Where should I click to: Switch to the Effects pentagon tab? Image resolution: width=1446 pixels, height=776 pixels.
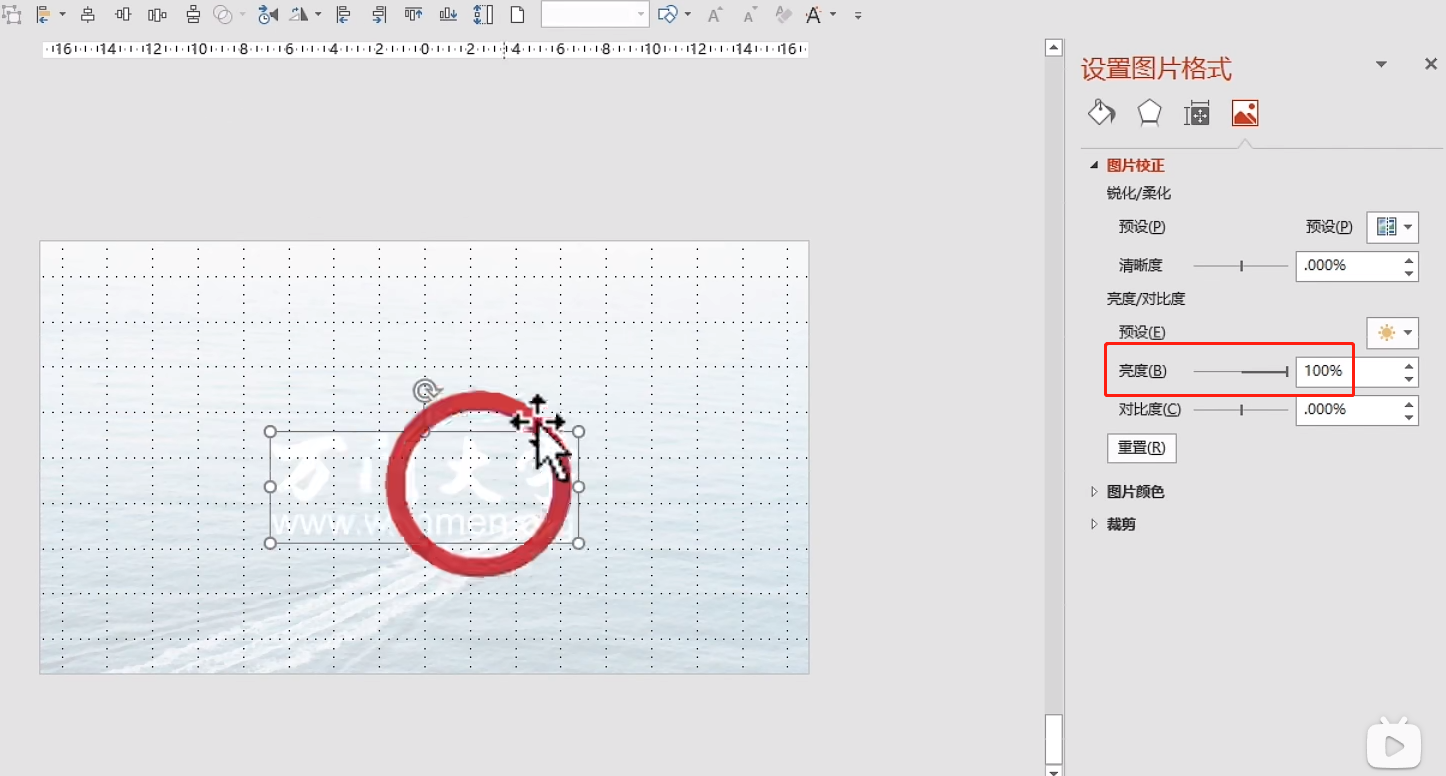click(x=1149, y=113)
